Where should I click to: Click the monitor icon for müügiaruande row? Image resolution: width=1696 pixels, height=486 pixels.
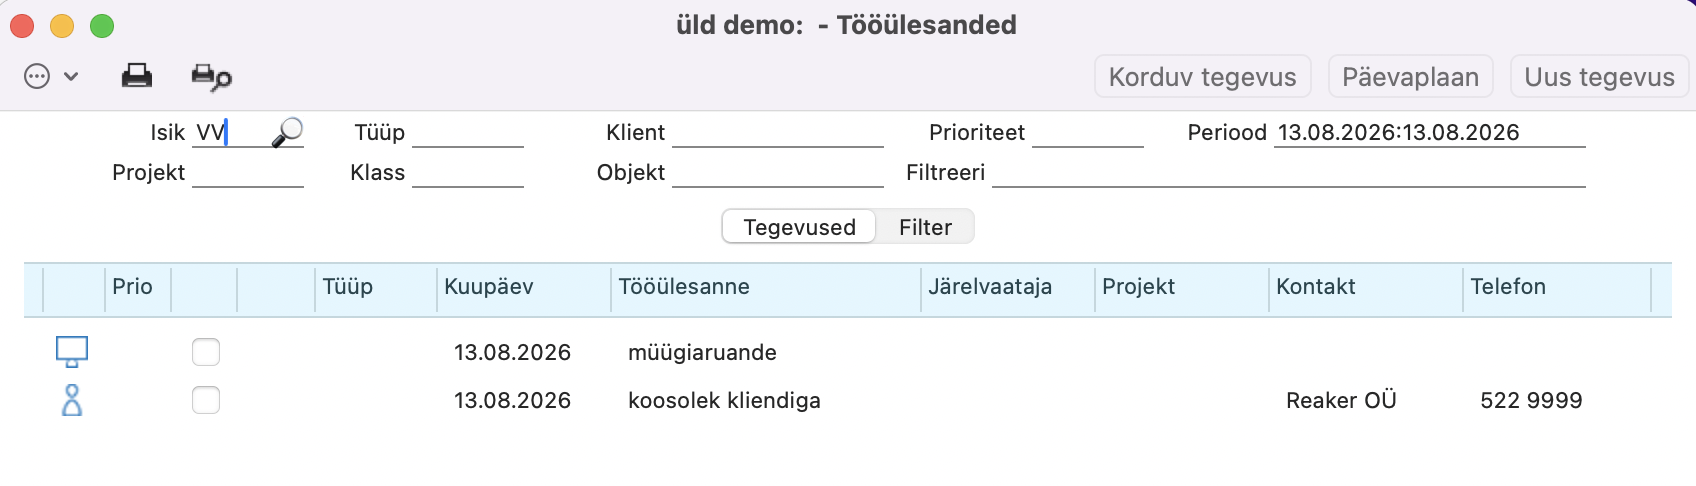pyautogui.click(x=72, y=352)
